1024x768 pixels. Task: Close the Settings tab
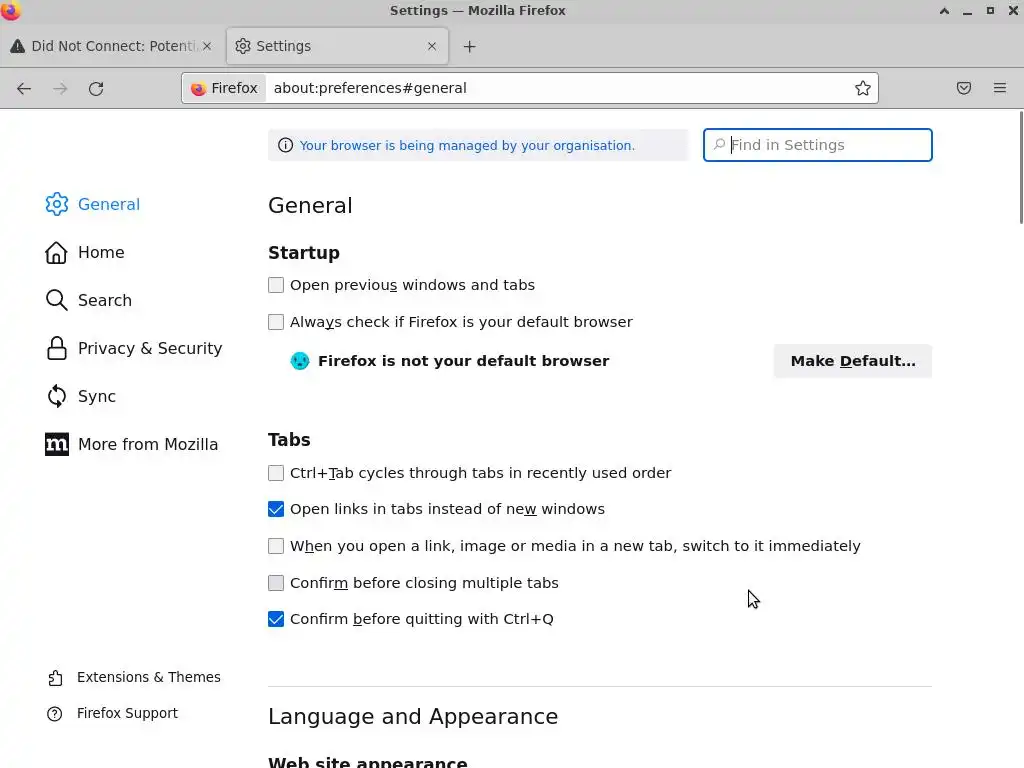(432, 46)
